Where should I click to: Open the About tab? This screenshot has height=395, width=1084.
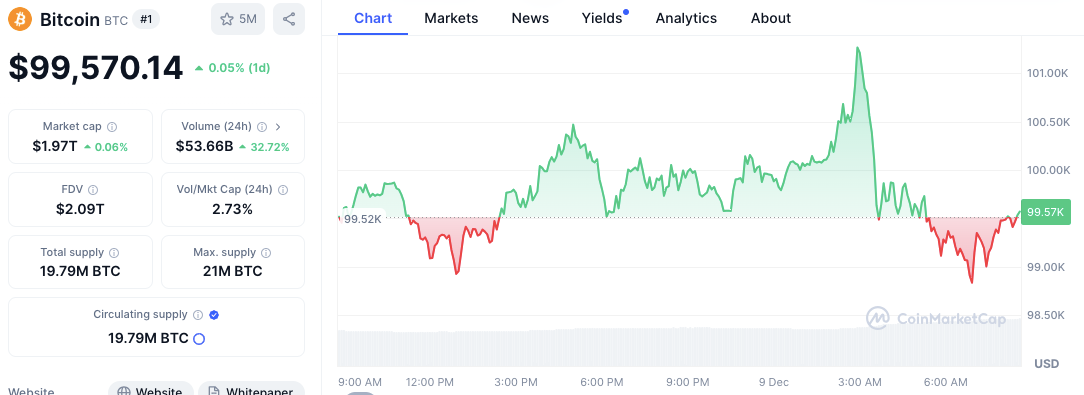[771, 18]
